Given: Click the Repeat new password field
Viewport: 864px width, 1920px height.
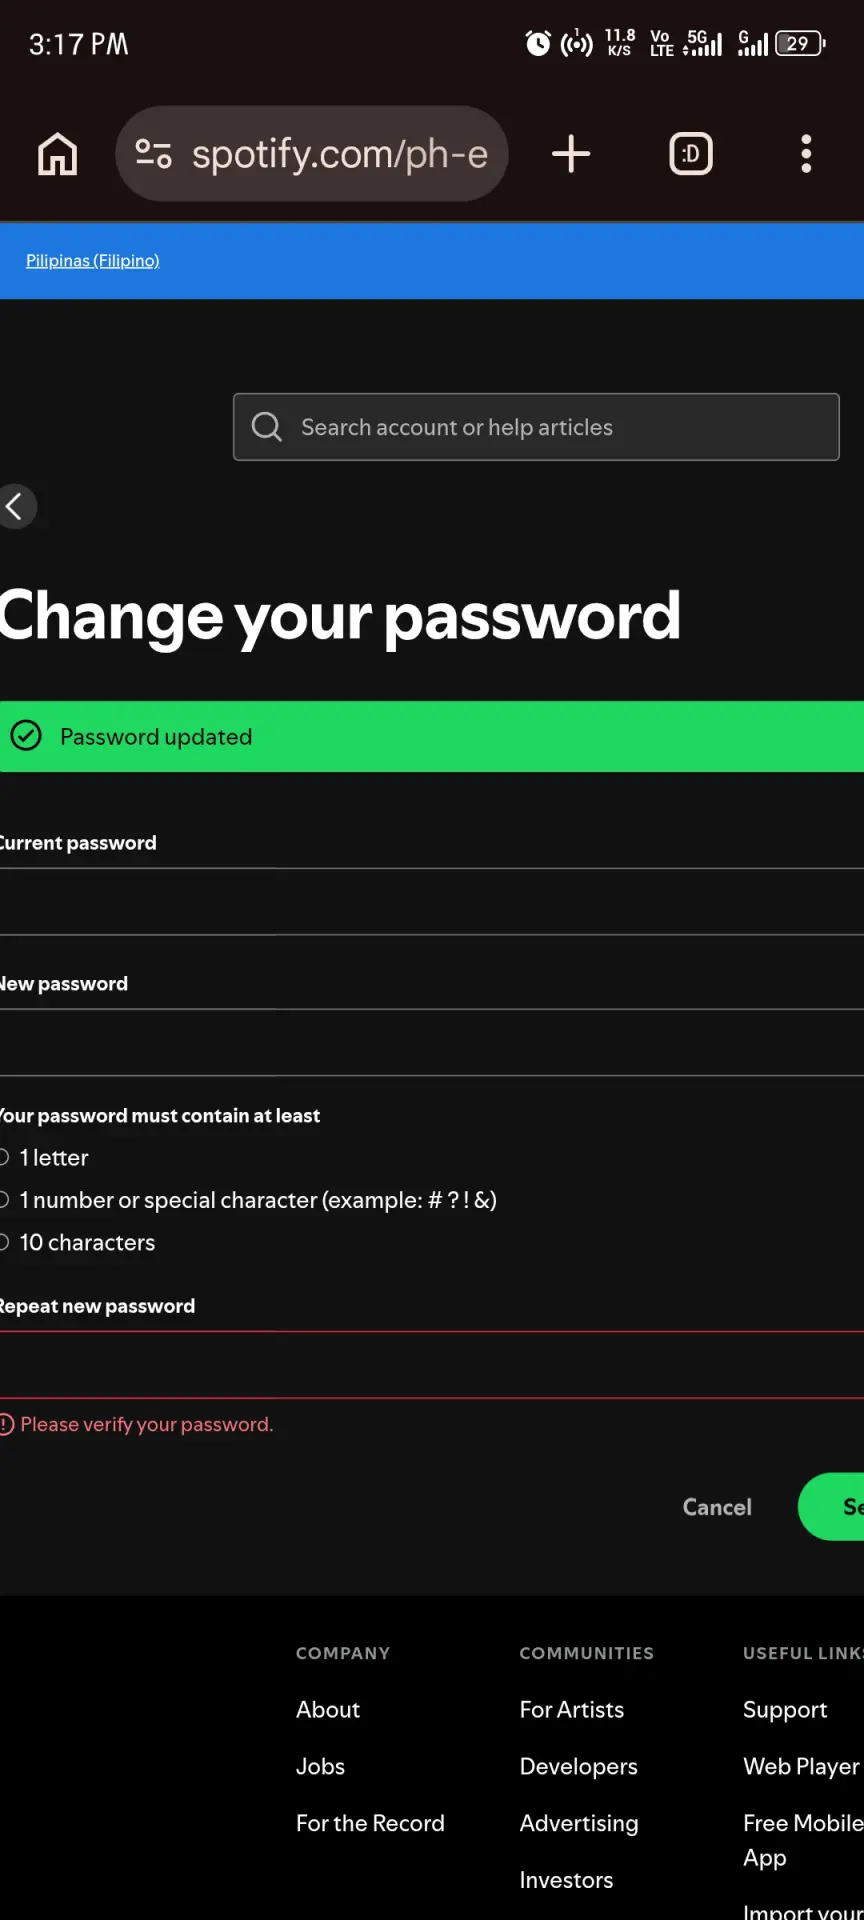Looking at the screenshot, I should pyautogui.click(x=432, y=1365).
